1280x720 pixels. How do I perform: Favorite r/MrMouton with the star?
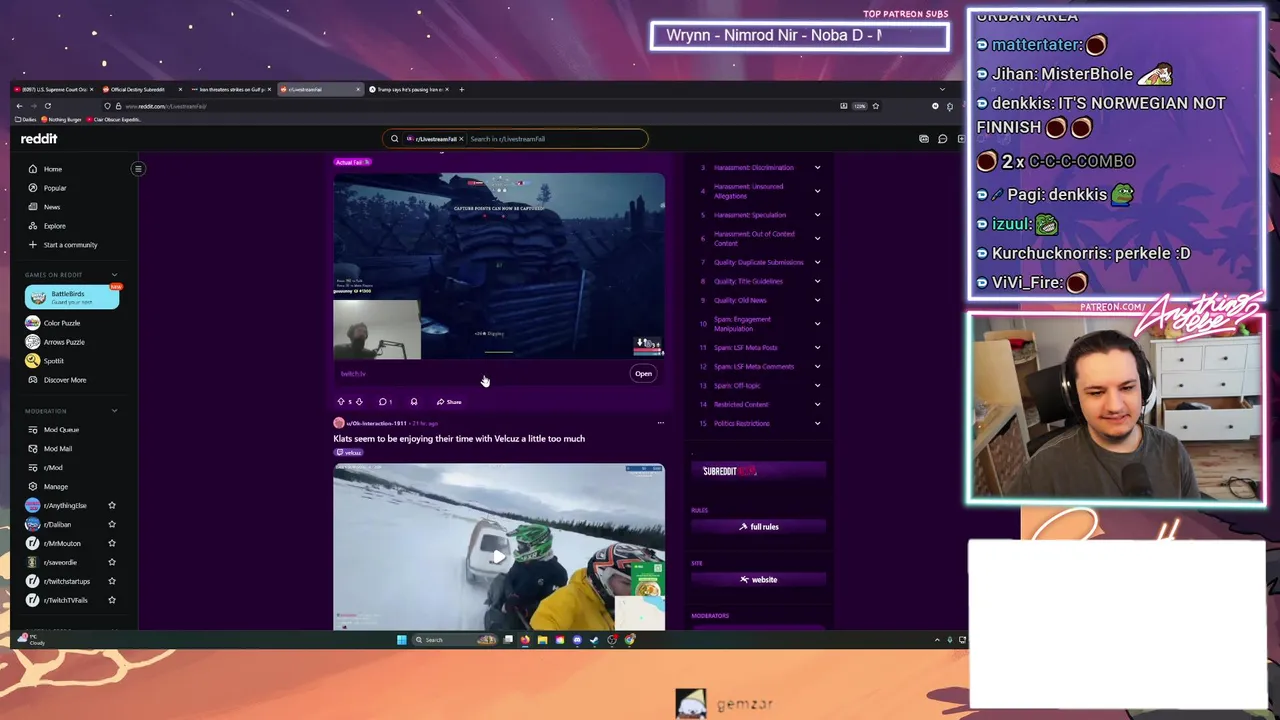(x=112, y=543)
